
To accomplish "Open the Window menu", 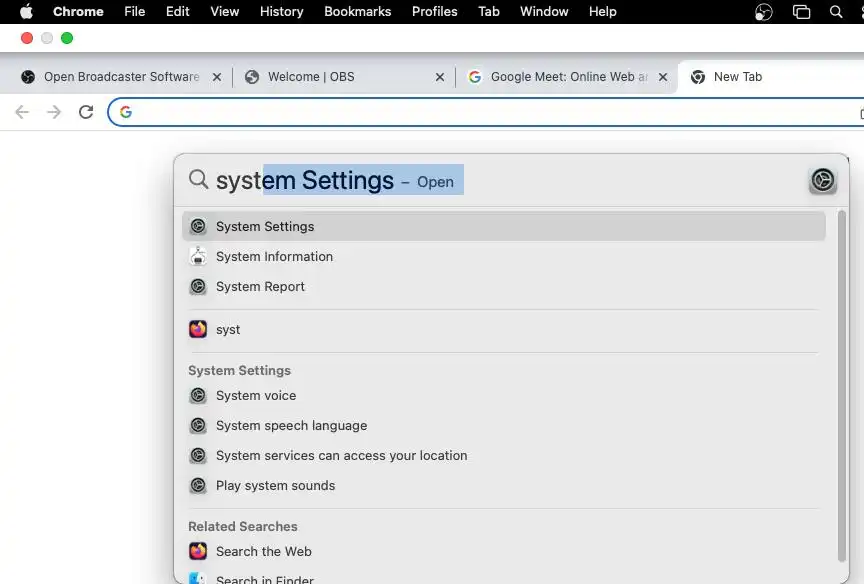I will [x=544, y=12].
